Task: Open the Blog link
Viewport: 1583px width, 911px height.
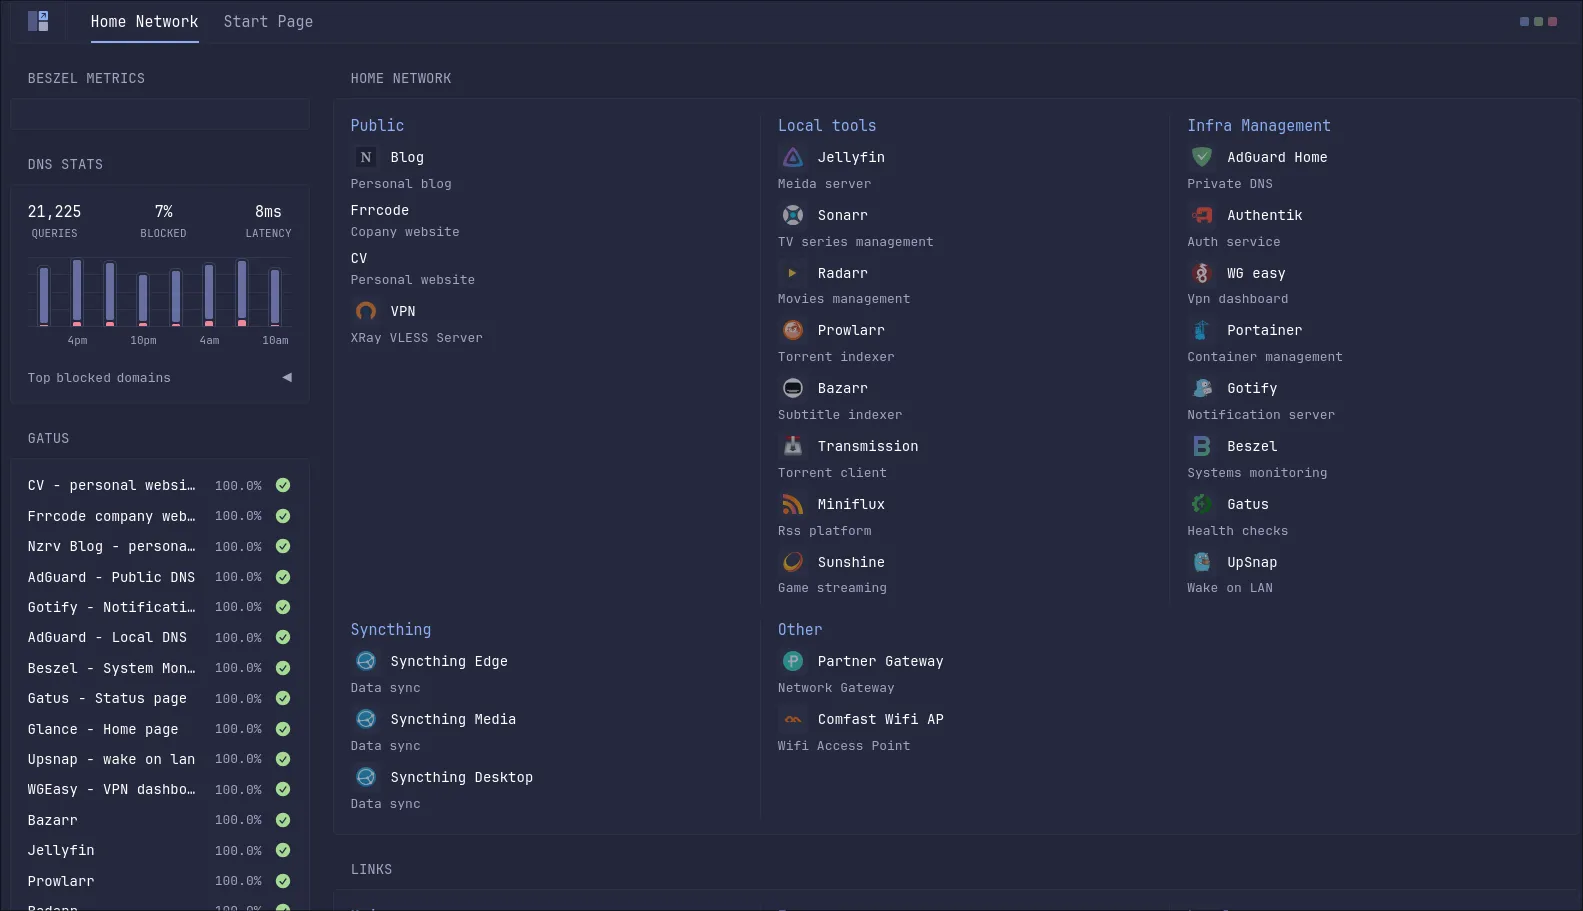Action: coord(407,157)
